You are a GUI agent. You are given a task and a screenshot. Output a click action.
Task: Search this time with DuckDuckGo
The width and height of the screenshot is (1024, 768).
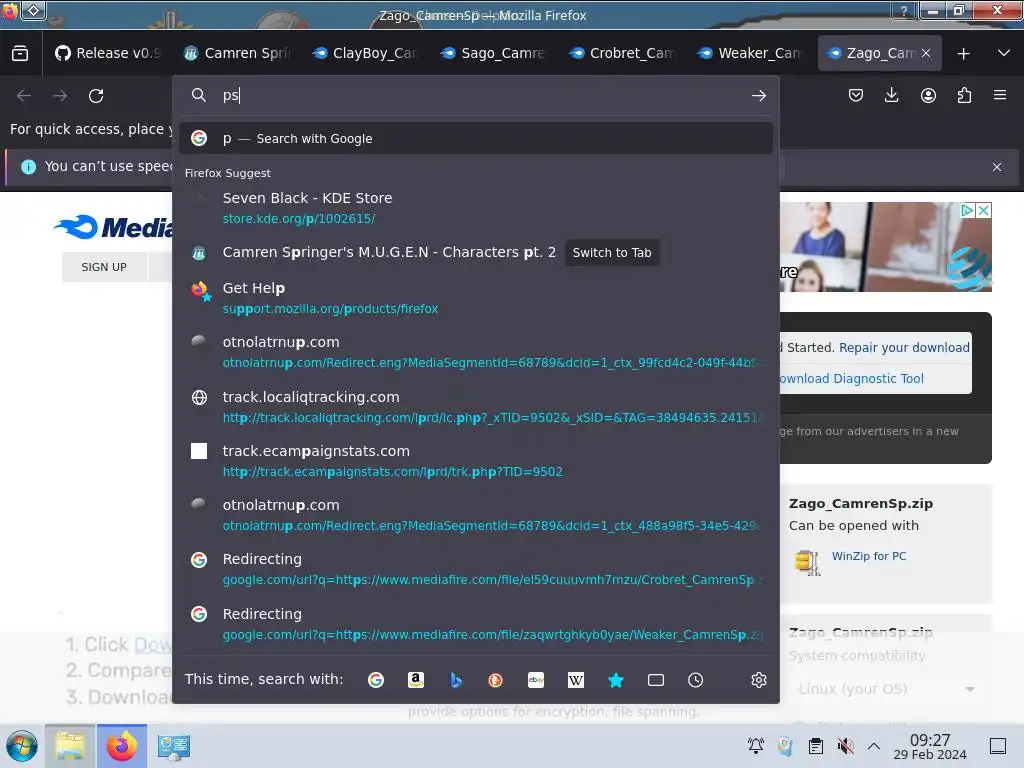tap(496, 680)
